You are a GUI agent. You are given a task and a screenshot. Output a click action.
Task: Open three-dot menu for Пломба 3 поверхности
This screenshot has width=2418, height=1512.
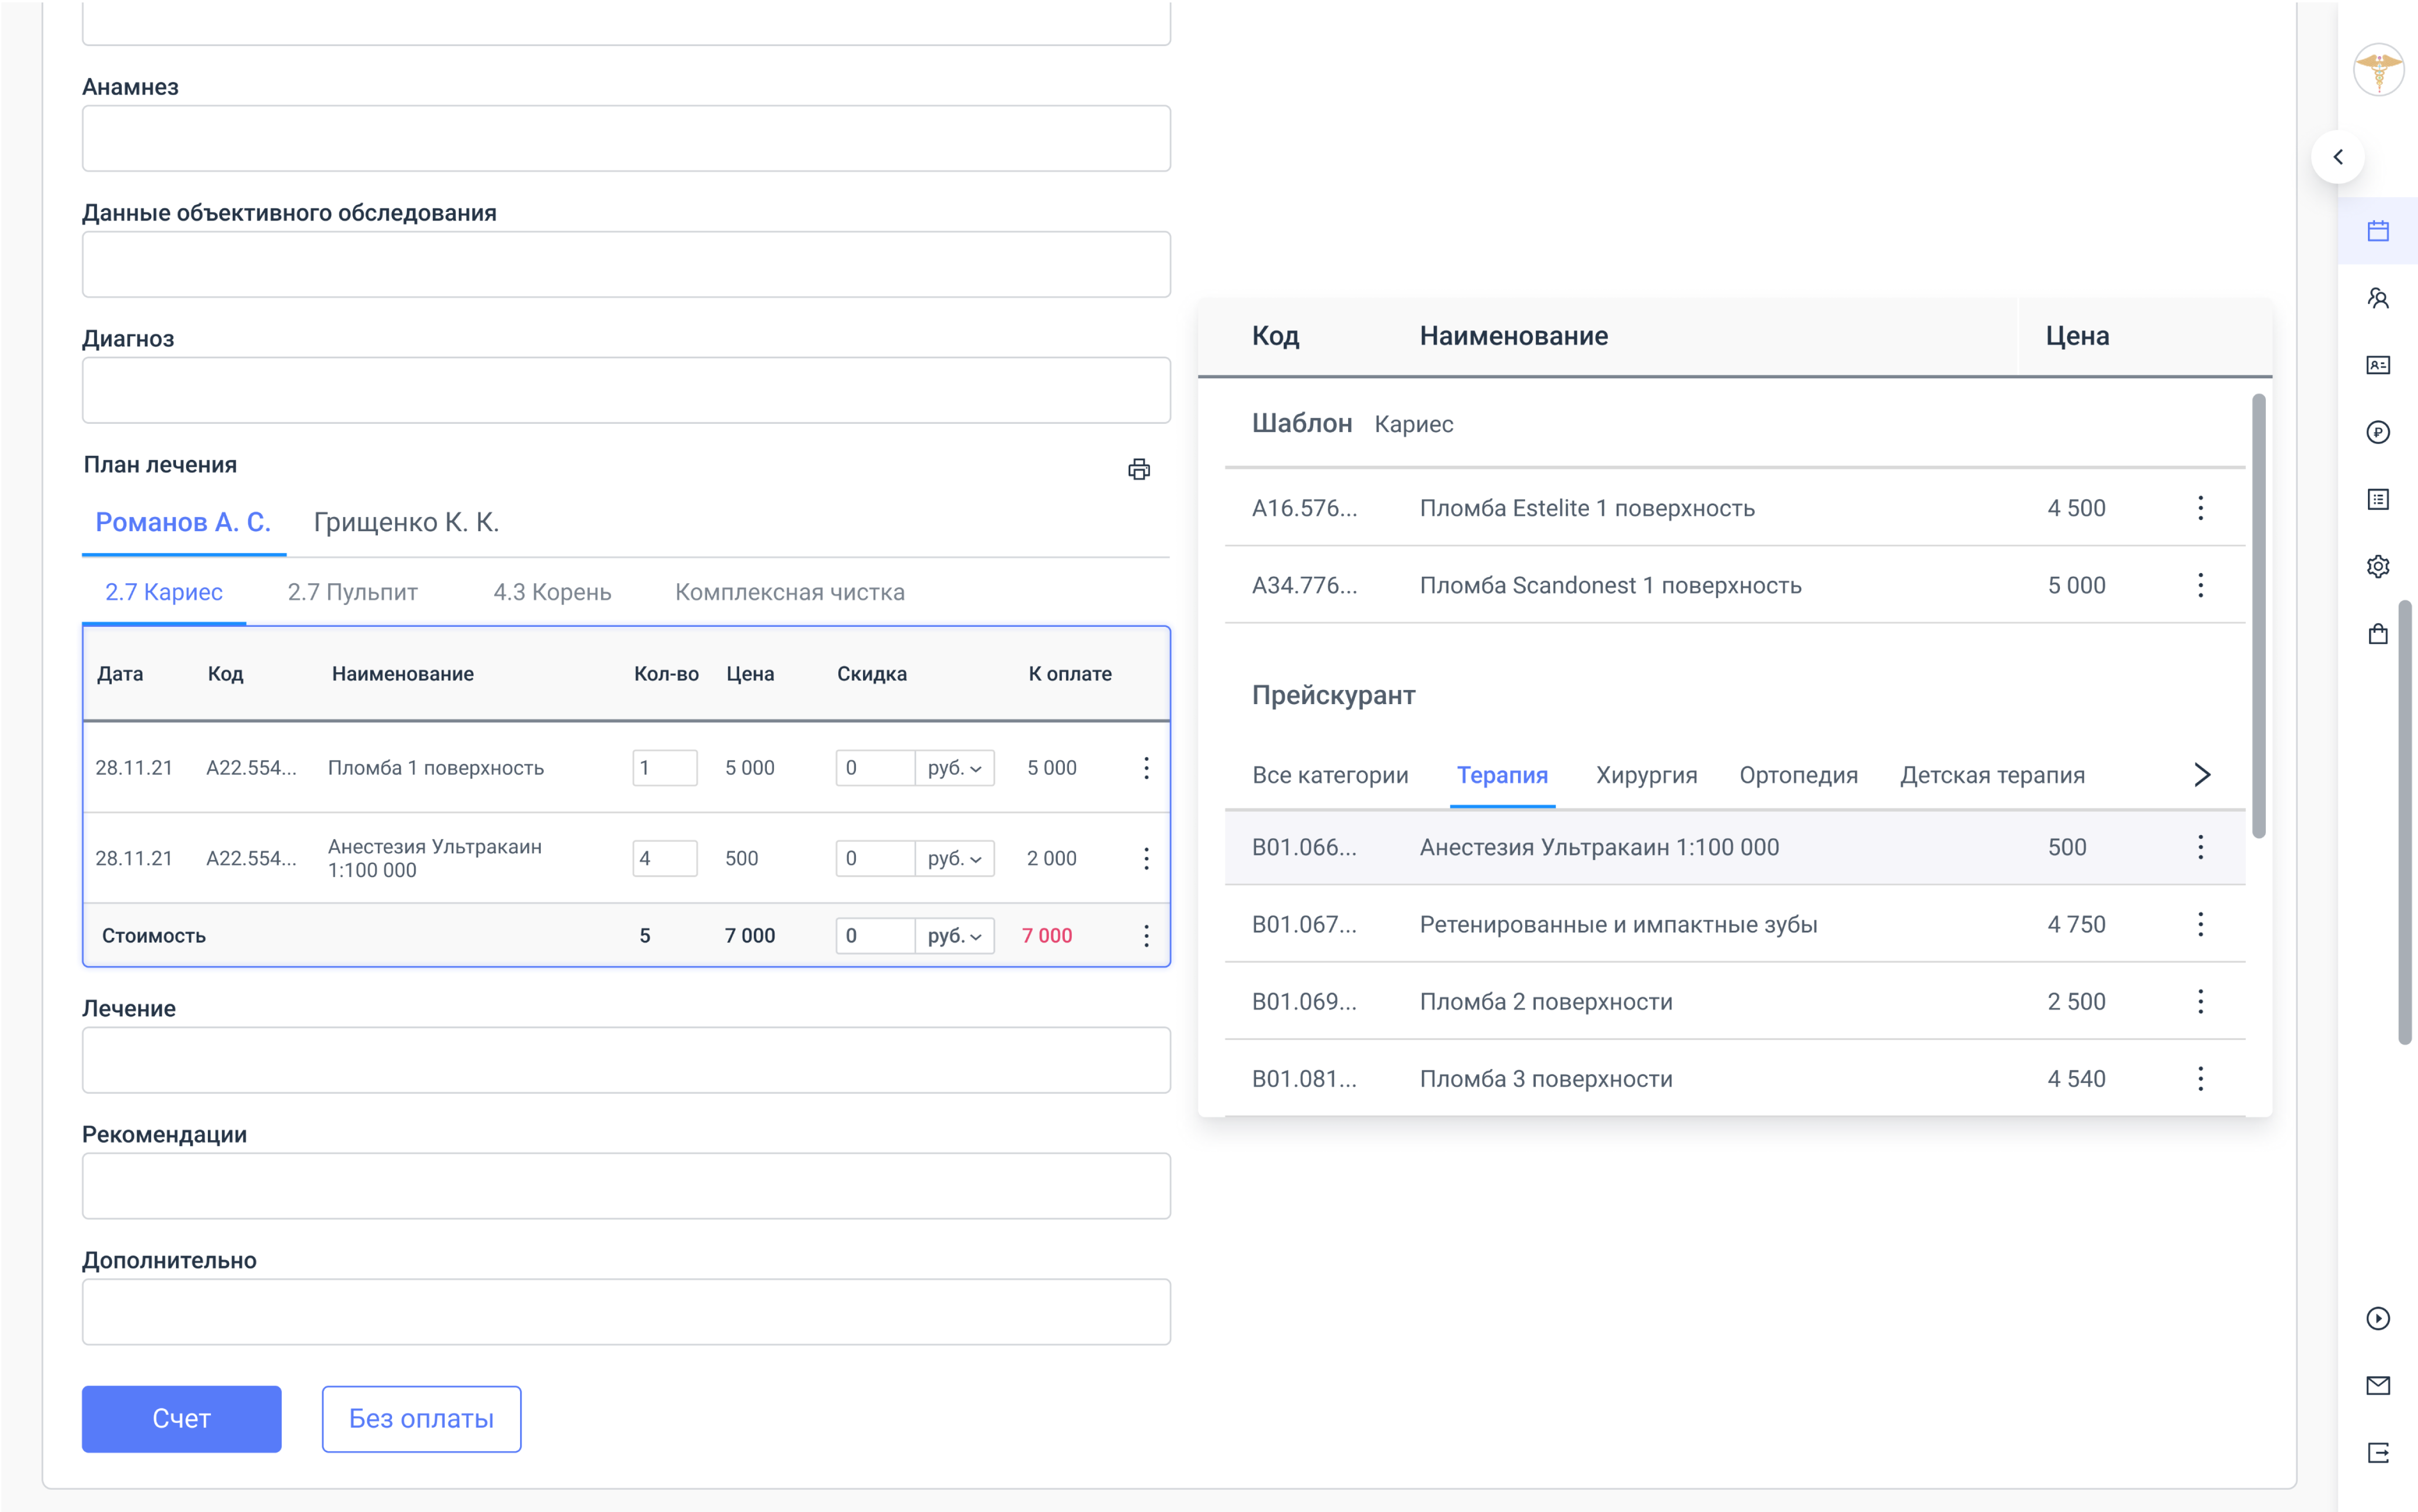2200,1078
